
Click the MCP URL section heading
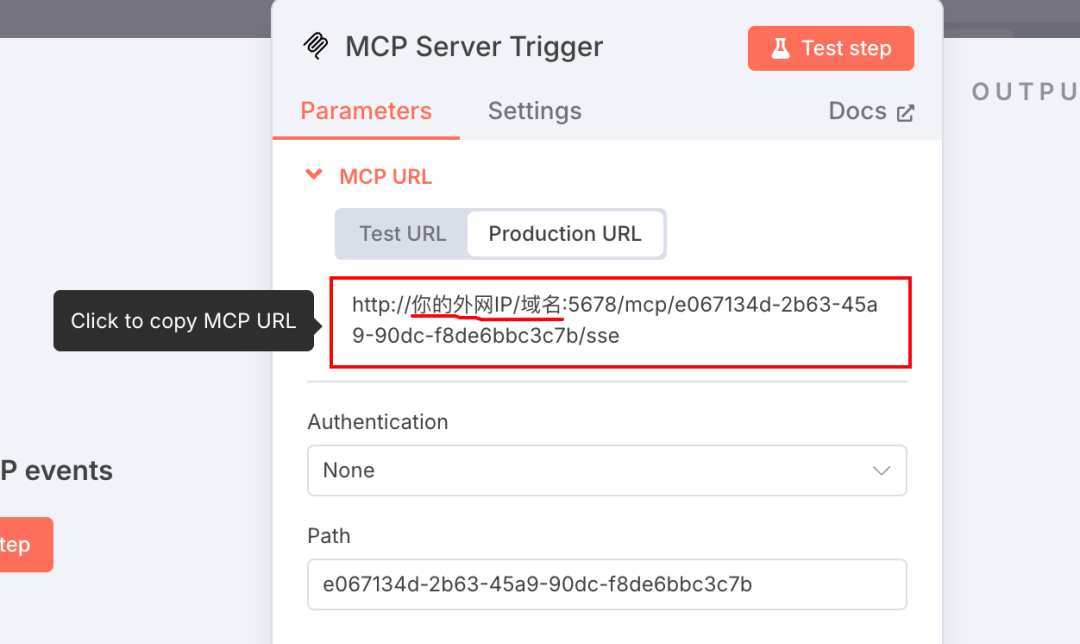point(386,176)
